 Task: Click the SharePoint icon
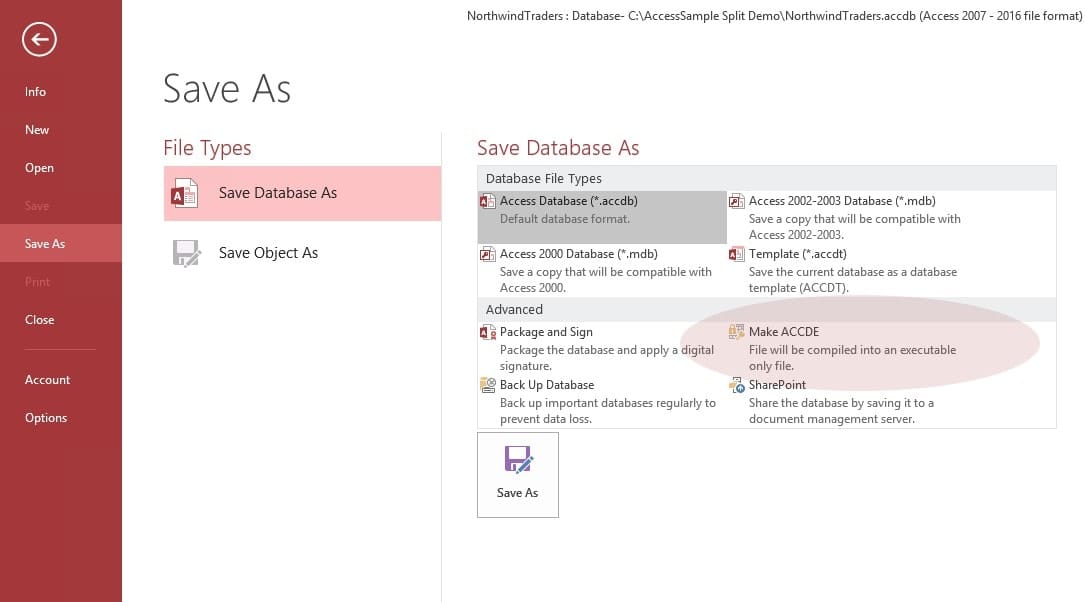point(736,385)
